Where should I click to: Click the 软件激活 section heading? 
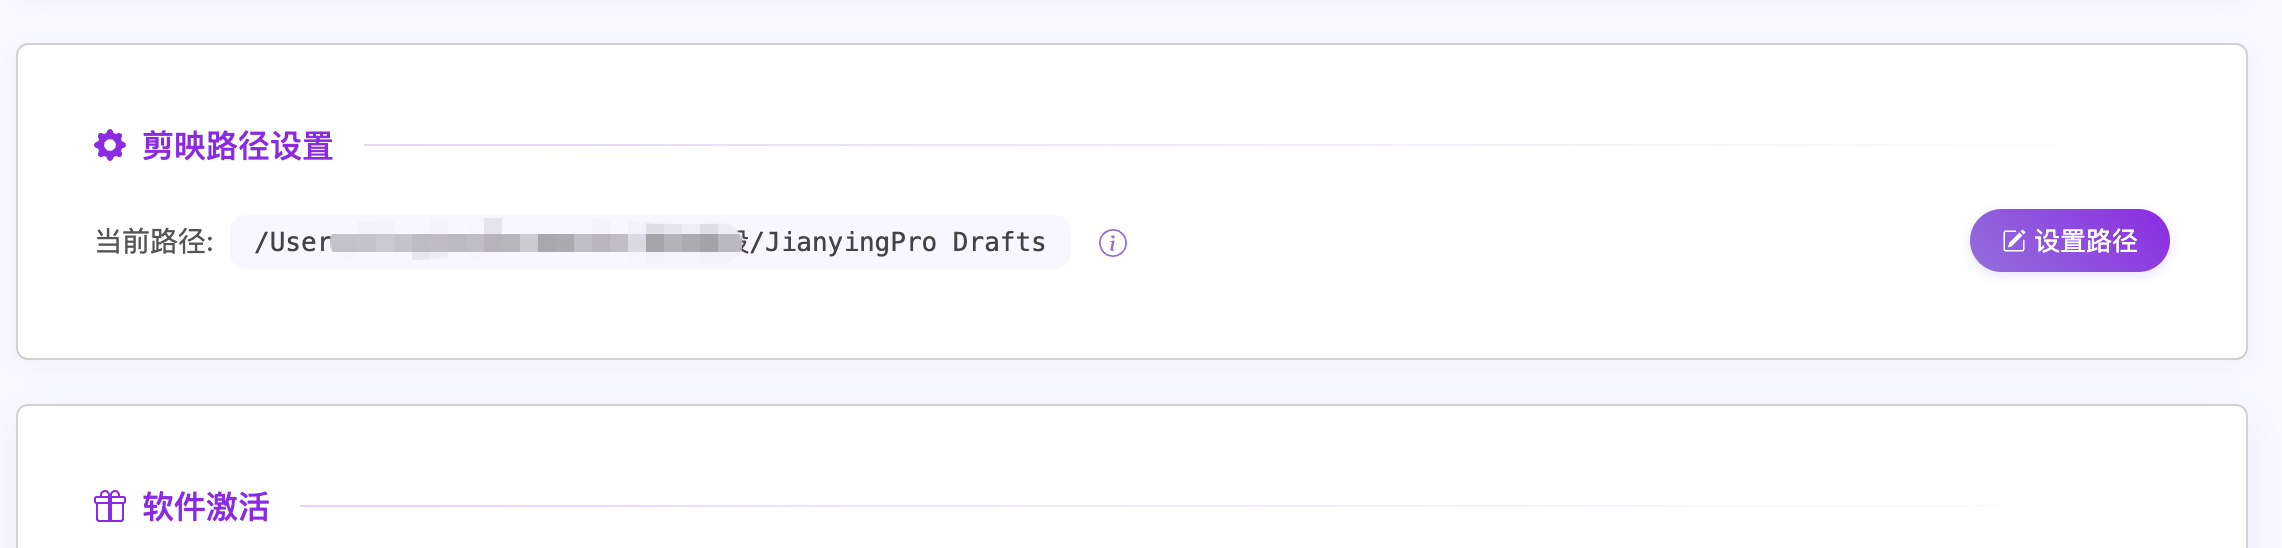(206, 506)
